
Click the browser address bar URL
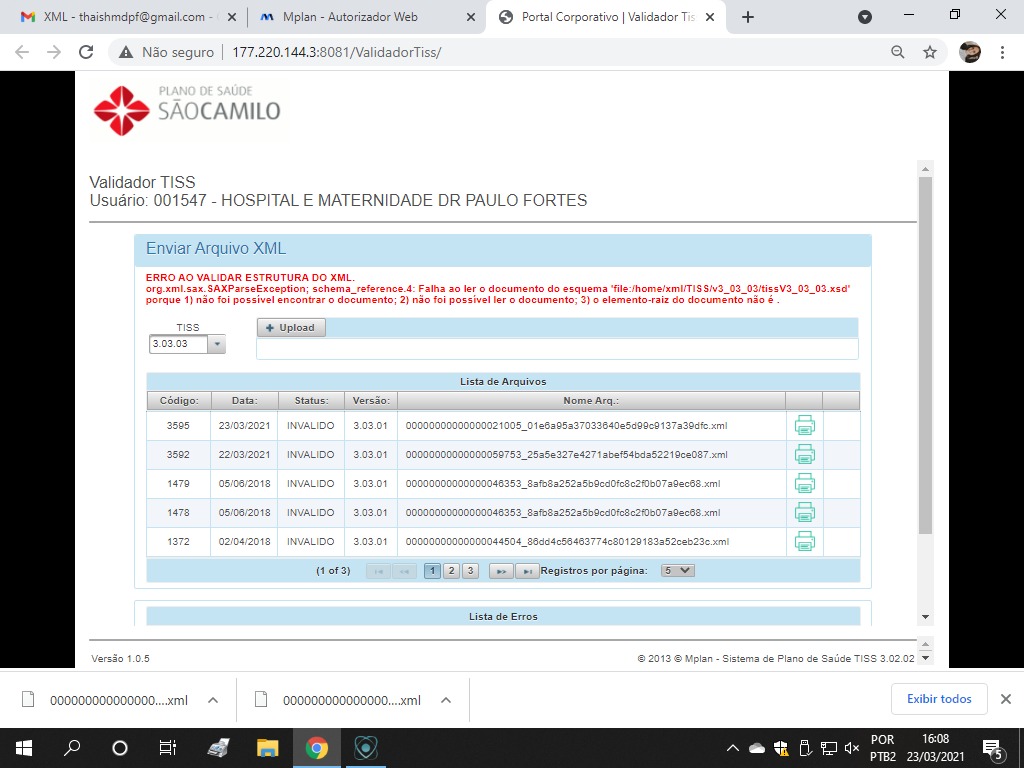pyautogui.click(x=336, y=52)
